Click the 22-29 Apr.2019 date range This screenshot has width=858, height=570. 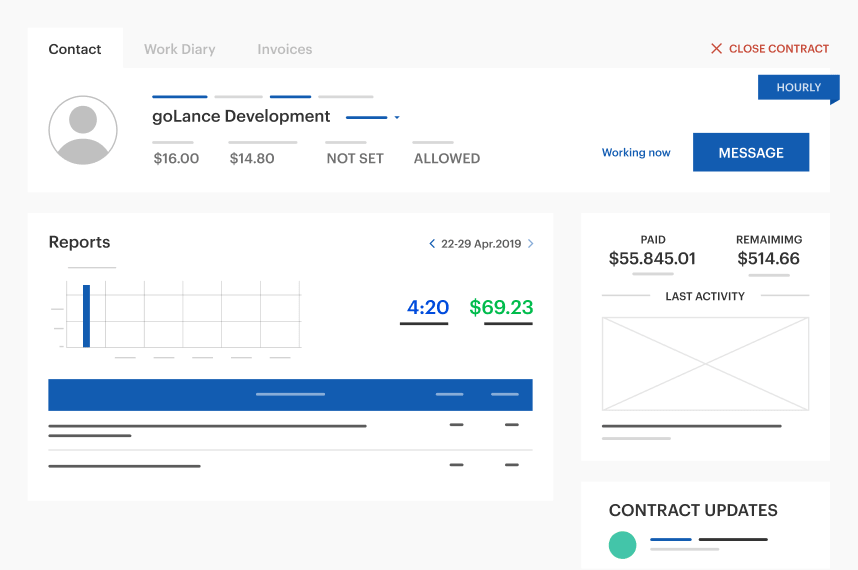click(481, 244)
